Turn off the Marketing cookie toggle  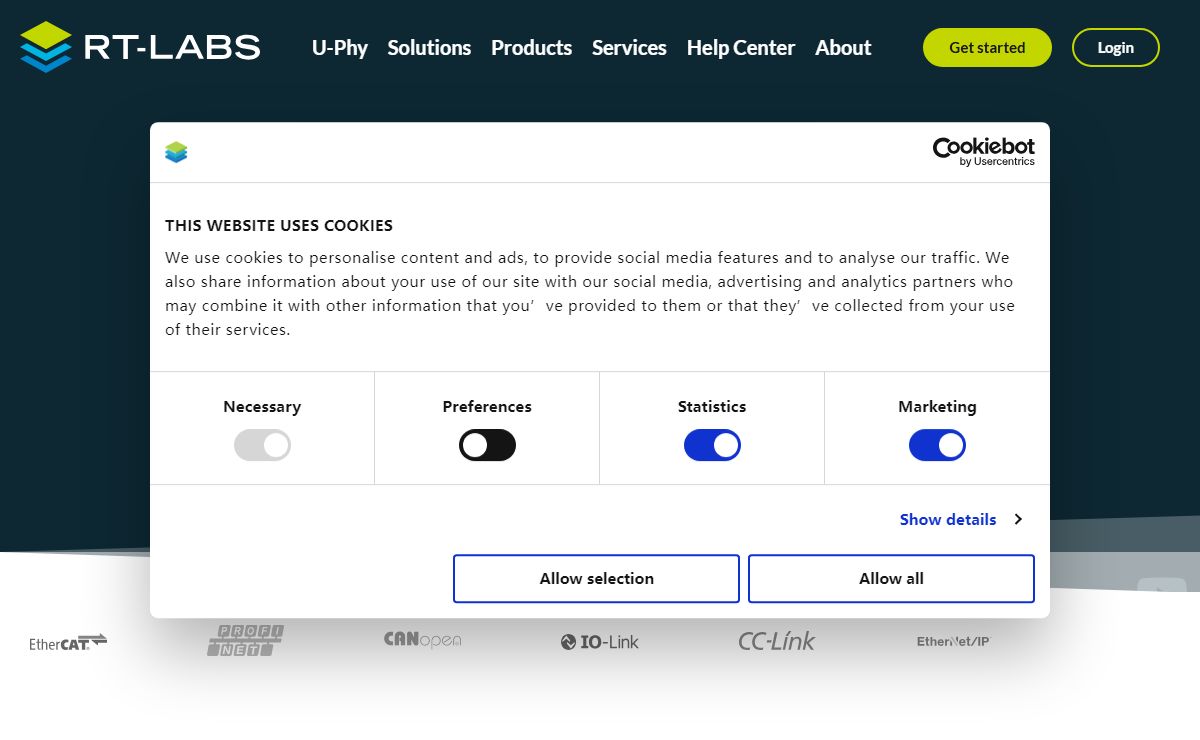(937, 445)
